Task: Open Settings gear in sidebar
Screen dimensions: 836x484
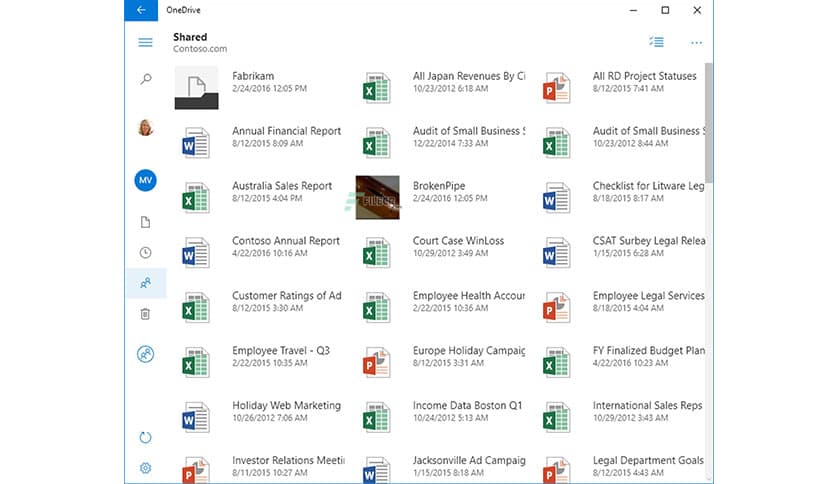Action: 145,468
